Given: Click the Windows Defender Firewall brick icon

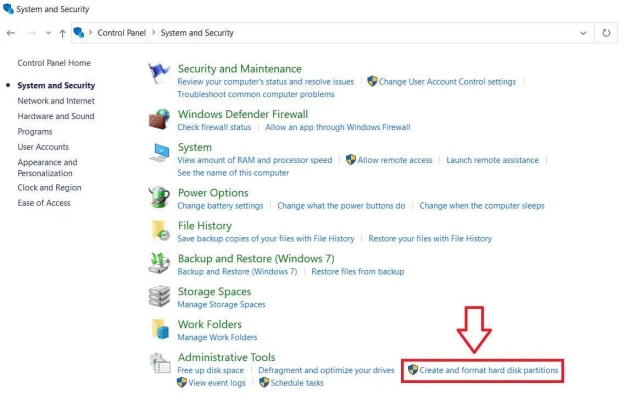Looking at the screenshot, I should 159,120.
